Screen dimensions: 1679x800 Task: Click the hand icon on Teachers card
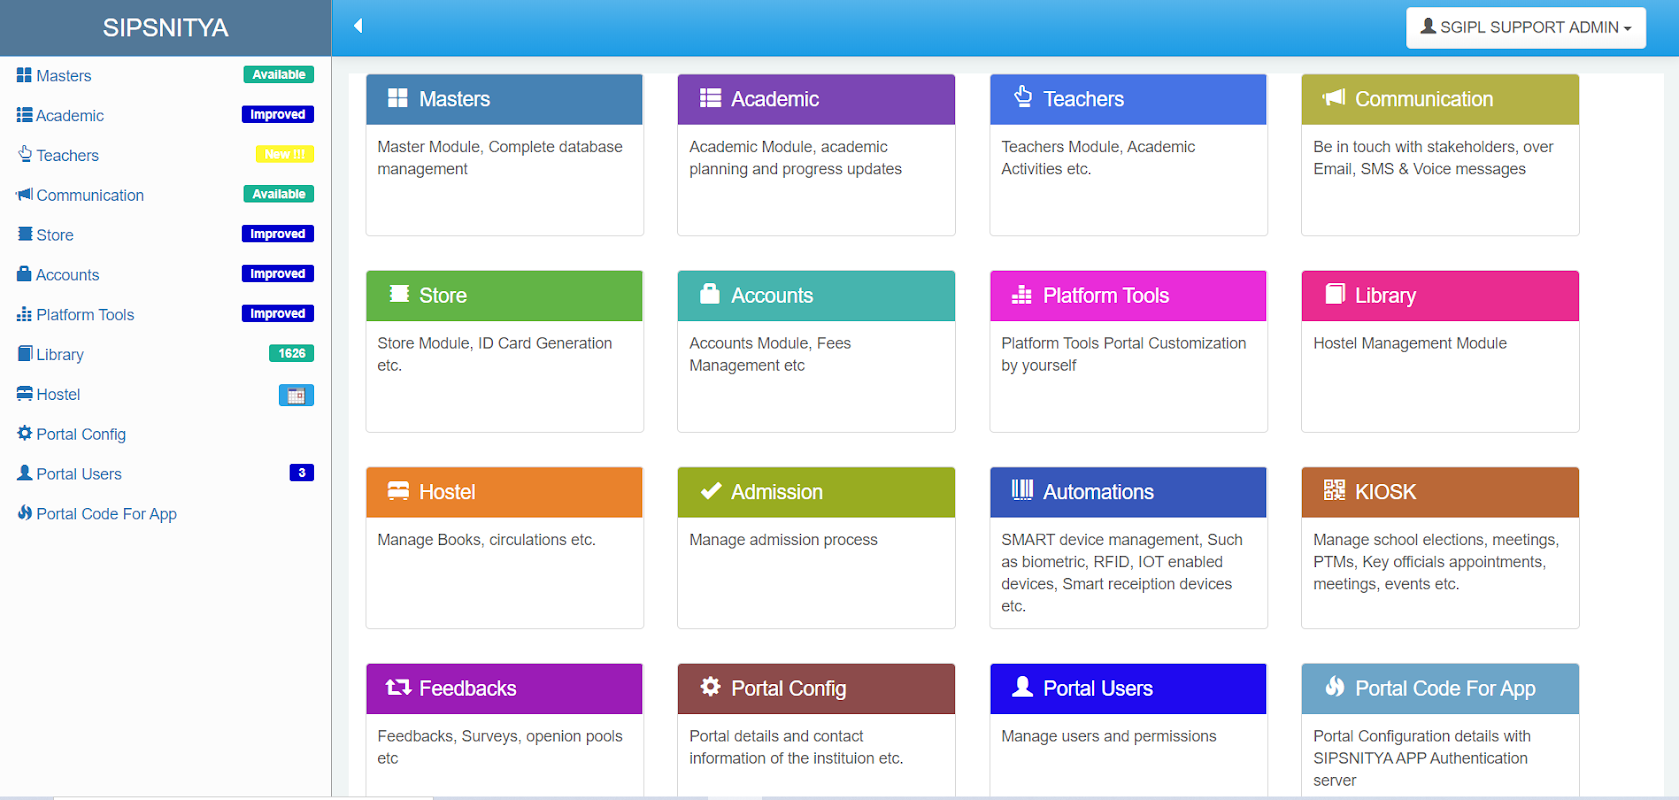coord(1023,96)
